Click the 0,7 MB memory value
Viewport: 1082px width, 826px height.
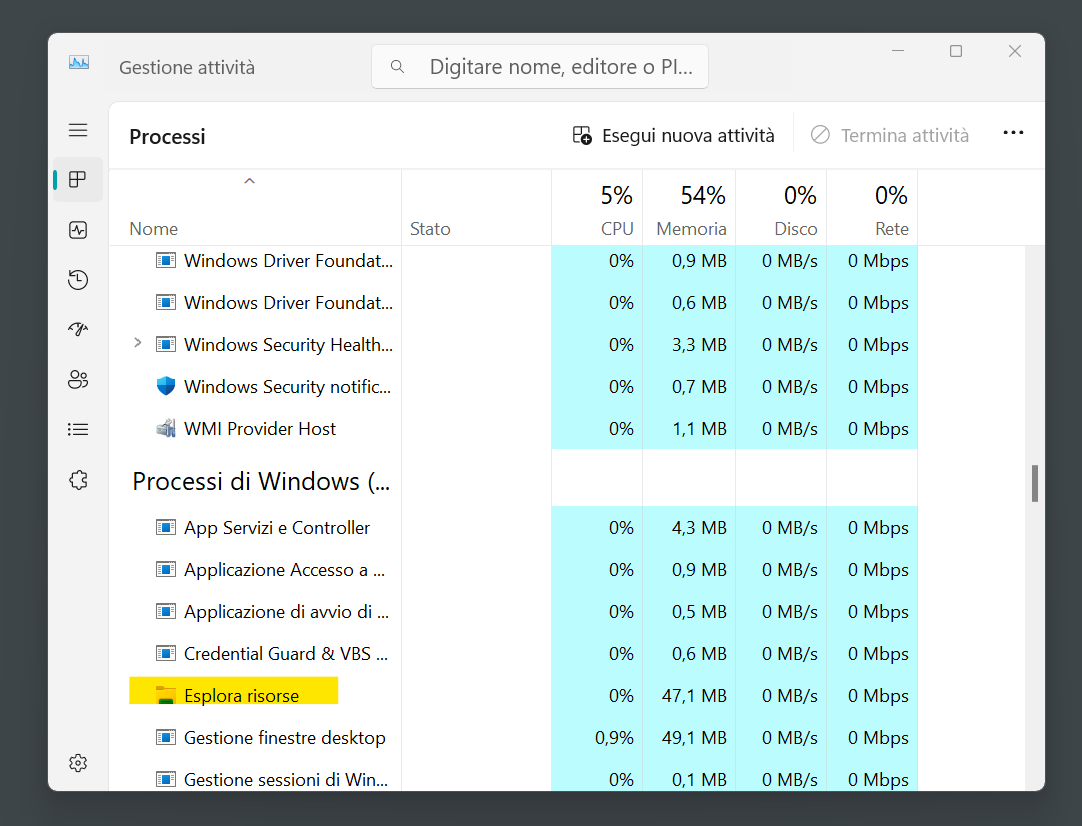coord(699,386)
